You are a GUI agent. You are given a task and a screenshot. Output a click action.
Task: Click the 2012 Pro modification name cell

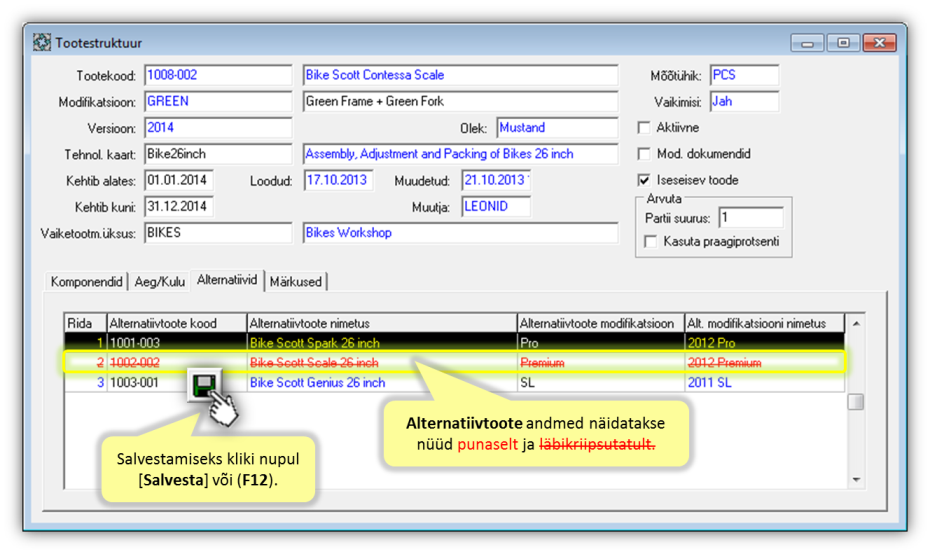(x=765, y=343)
